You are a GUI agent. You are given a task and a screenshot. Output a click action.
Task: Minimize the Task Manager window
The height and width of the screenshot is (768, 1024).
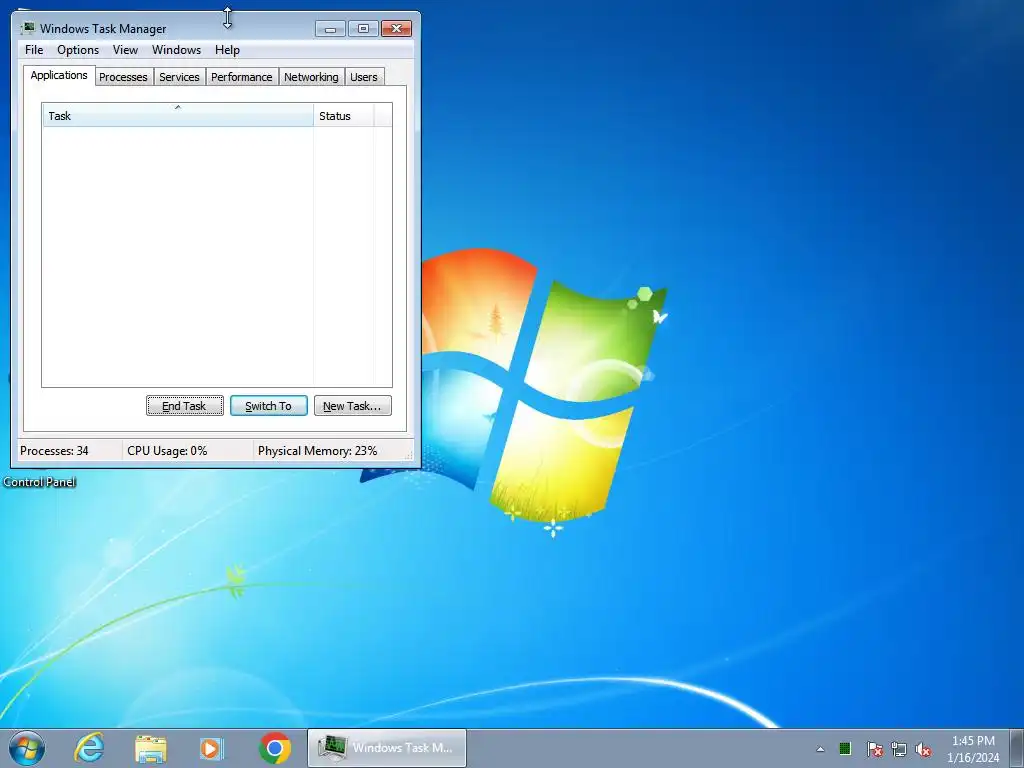click(x=330, y=28)
